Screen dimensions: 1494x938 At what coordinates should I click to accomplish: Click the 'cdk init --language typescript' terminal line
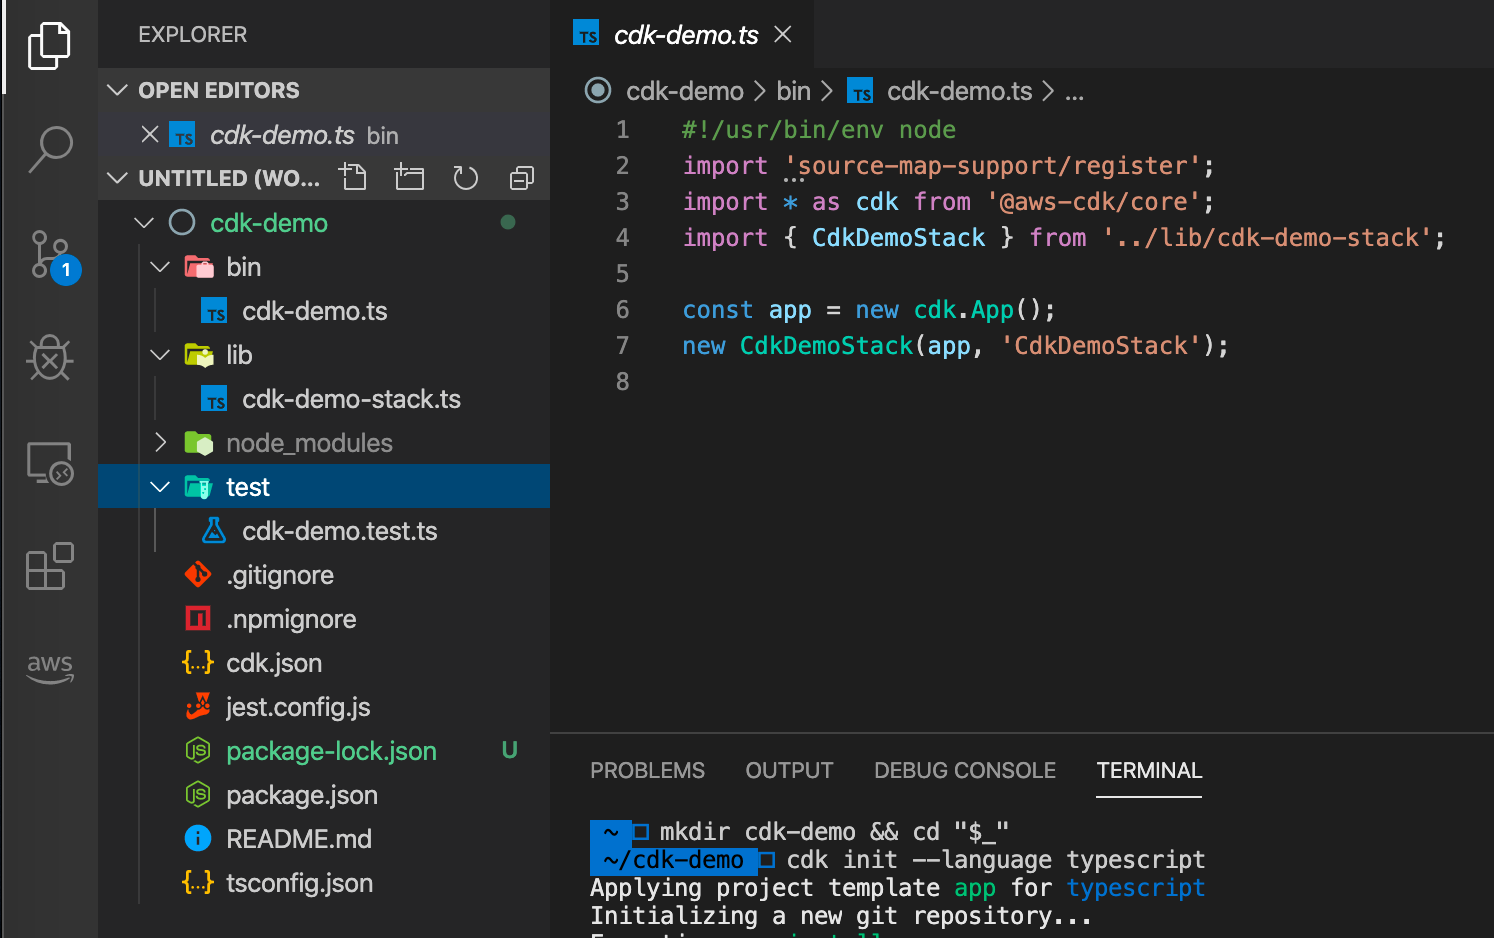[996, 859]
